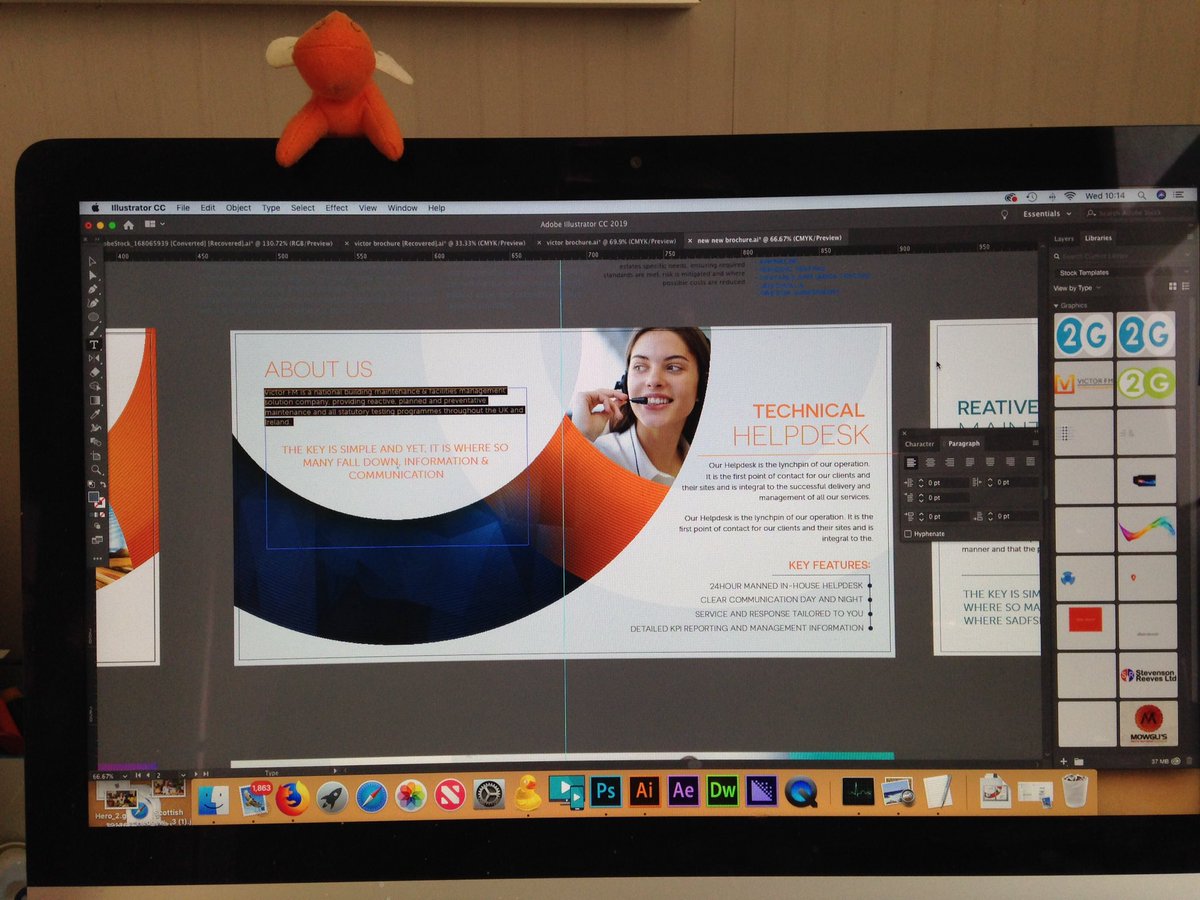Select the Victor FM logo library graphic
The width and height of the screenshot is (1200, 900).
[1083, 384]
